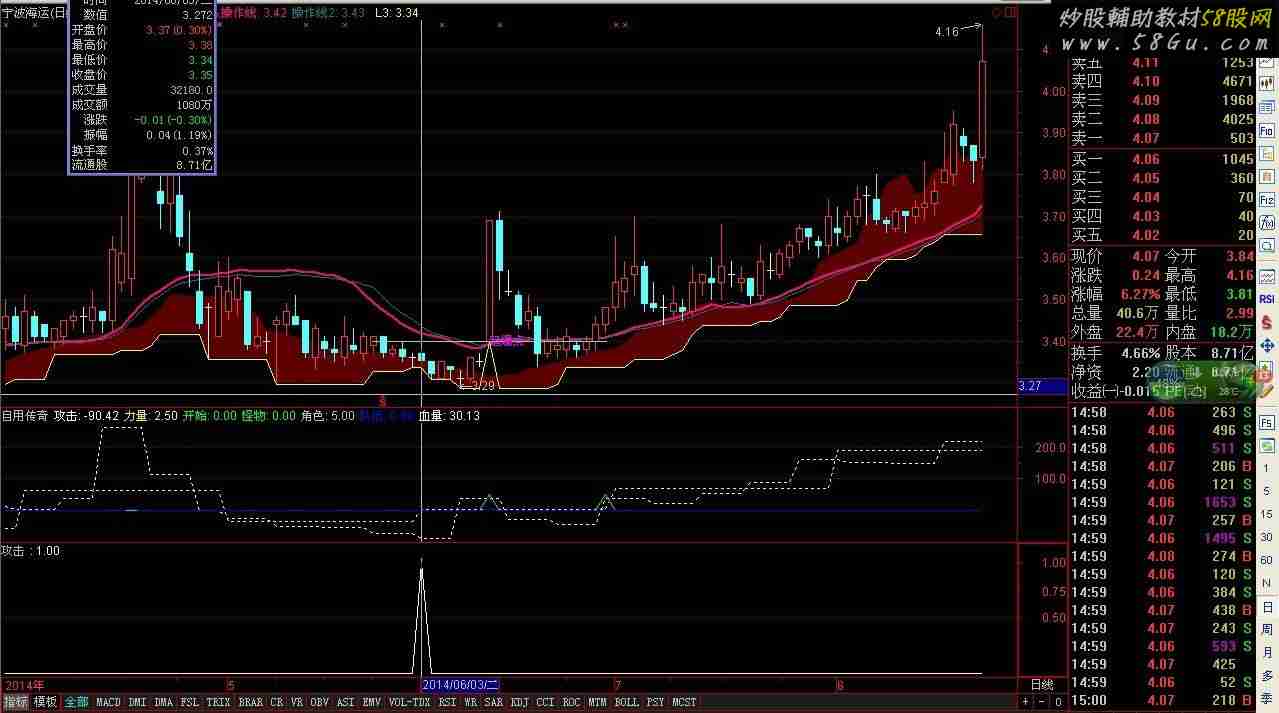Viewport: 1279px width, 713px height.
Task: Select the BOLL indicator tab
Action: click(x=626, y=703)
